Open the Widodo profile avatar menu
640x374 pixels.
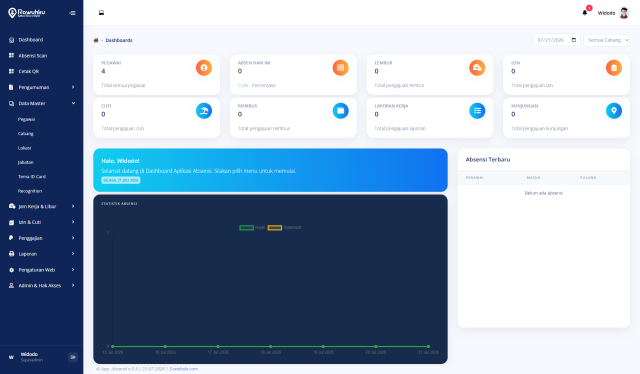[x=623, y=13]
